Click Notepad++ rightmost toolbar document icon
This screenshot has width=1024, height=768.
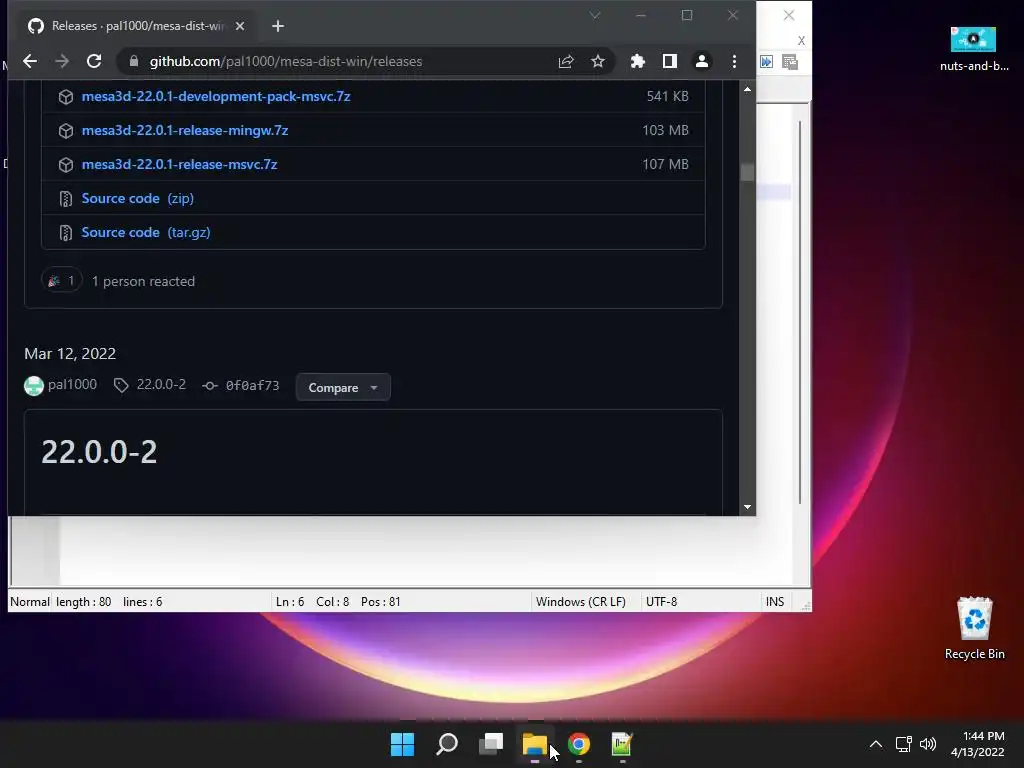tap(790, 62)
